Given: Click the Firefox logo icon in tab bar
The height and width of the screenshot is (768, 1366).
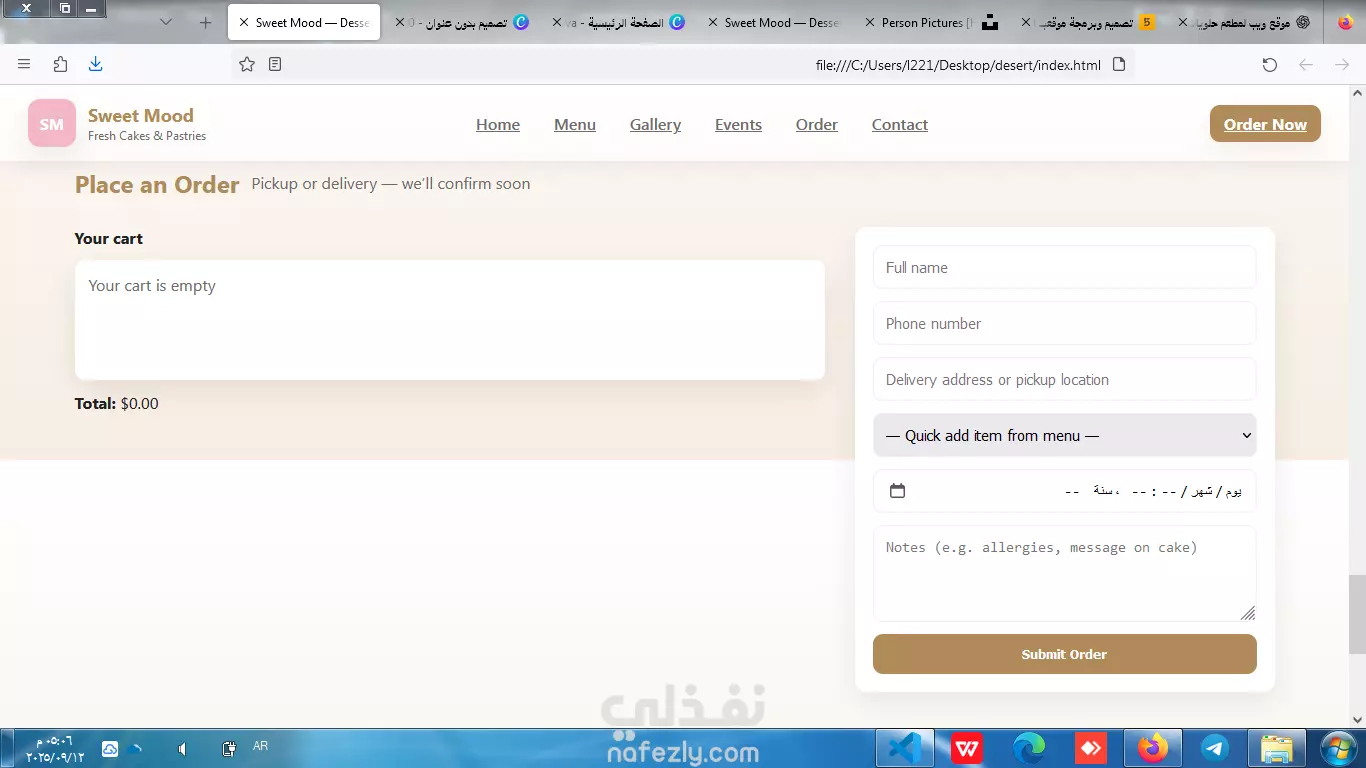Looking at the screenshot, I should pyautogui.click(x=1345, y=22).
